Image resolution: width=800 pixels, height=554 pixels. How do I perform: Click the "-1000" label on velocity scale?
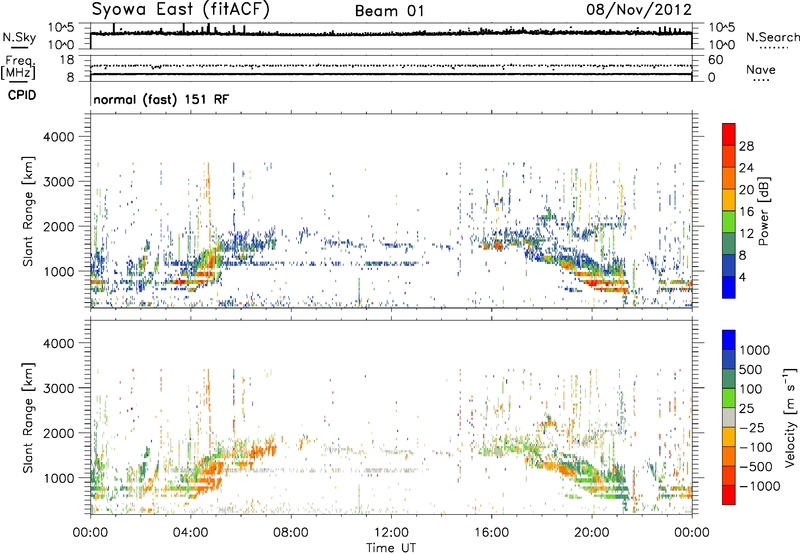(x=760, y=486)
